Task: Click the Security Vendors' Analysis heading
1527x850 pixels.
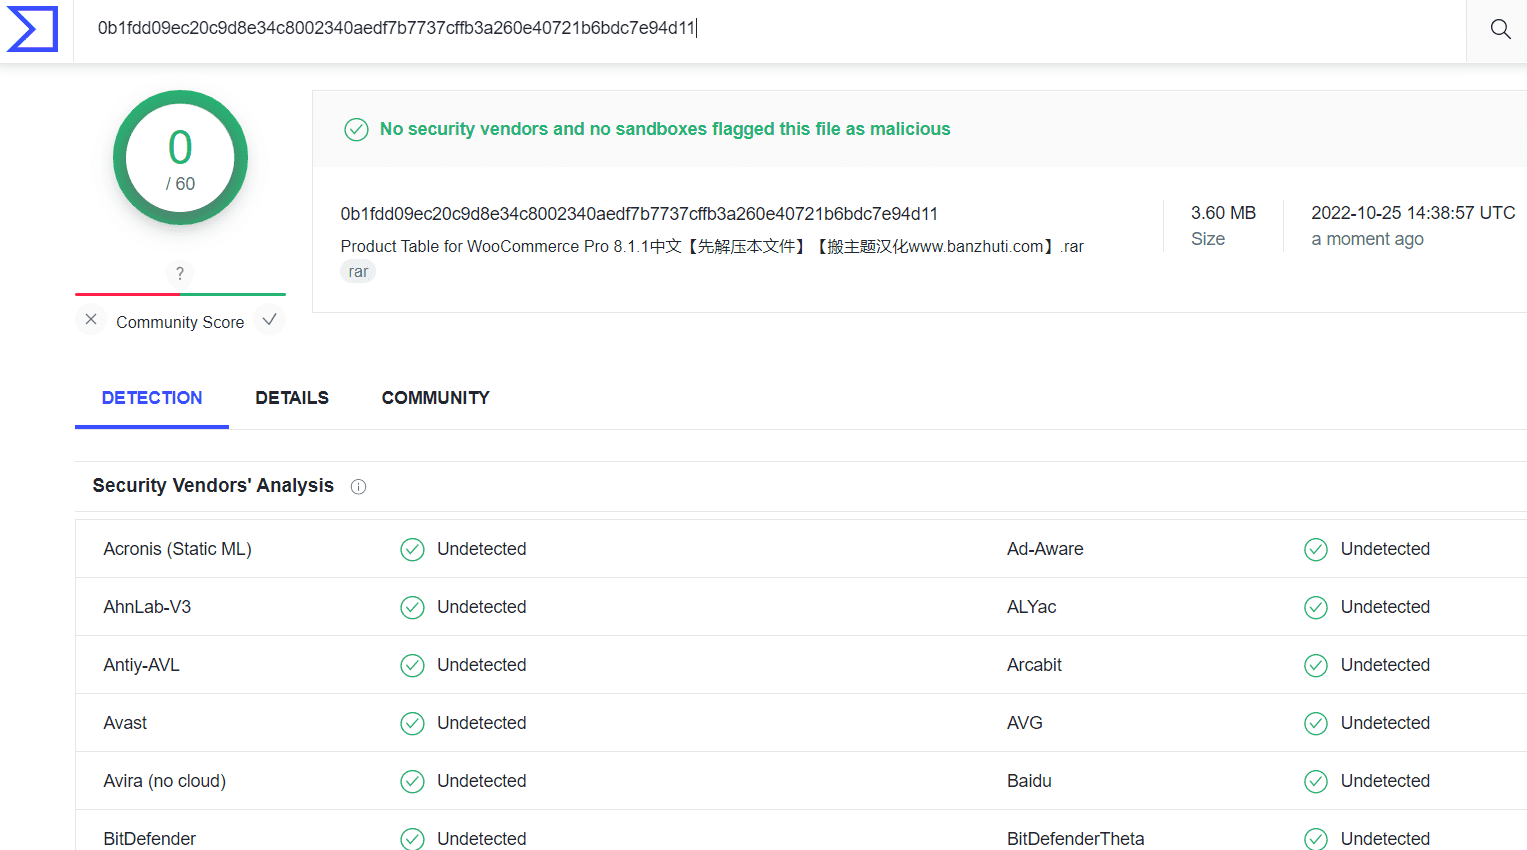Action: [x=213, y=486]
